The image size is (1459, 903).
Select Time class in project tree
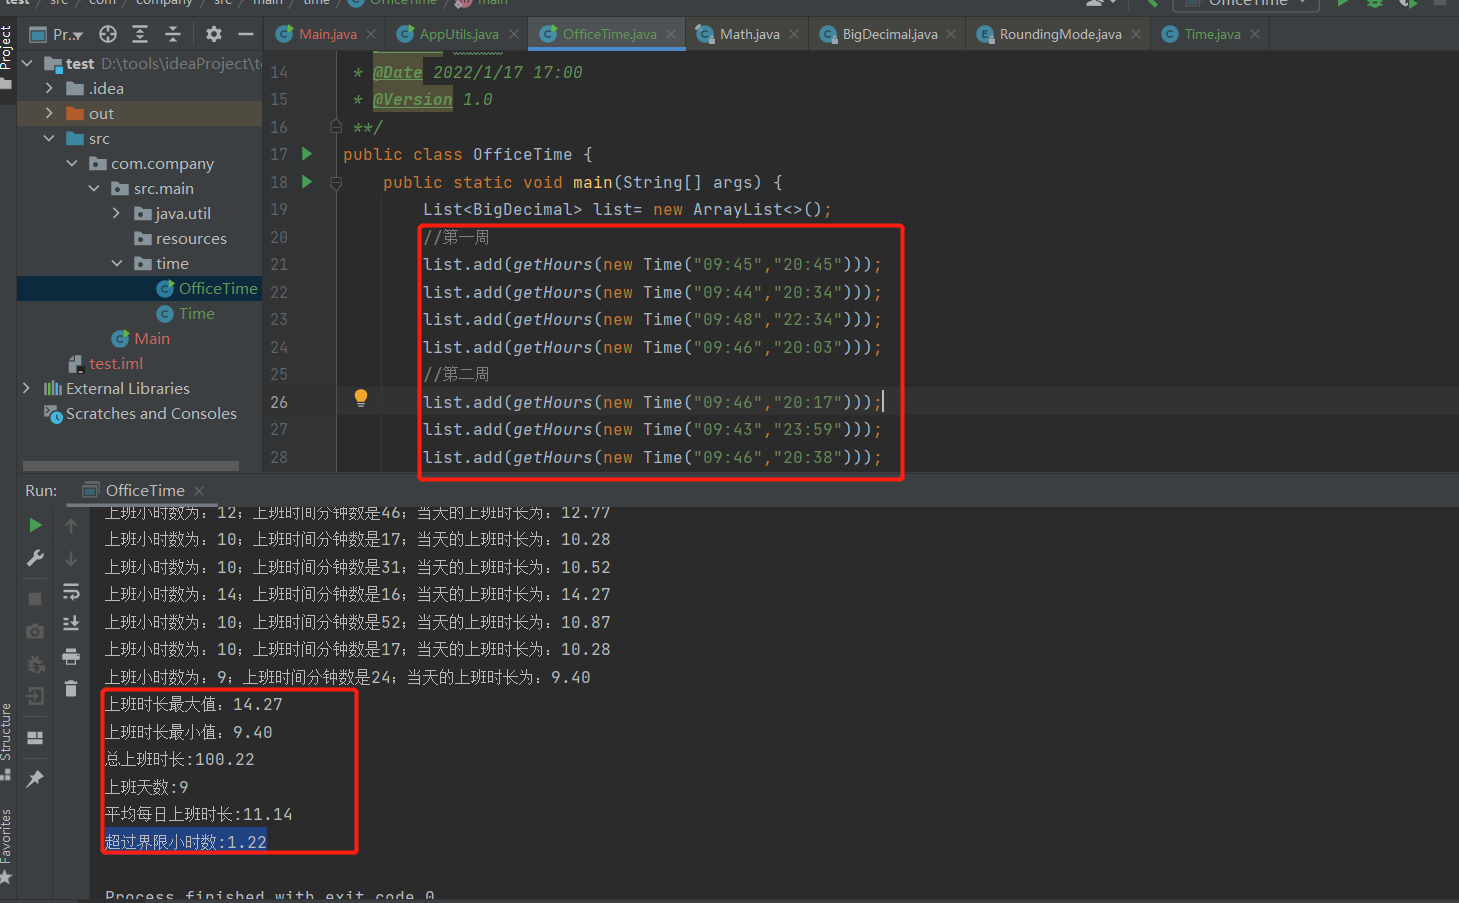pyautogui.click(x=186, y=313)
